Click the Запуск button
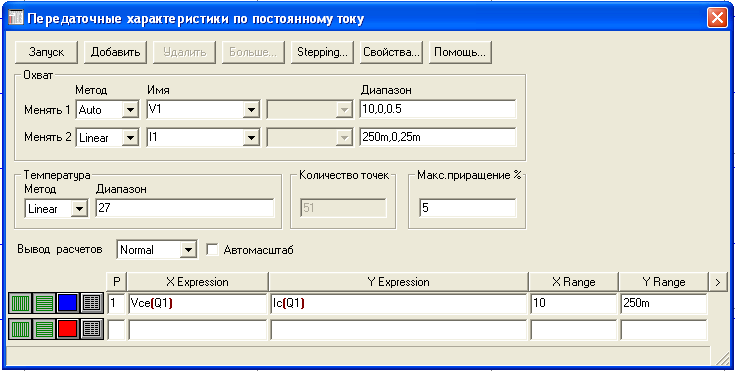The image size is (735, 371). [x=46, y=52]
